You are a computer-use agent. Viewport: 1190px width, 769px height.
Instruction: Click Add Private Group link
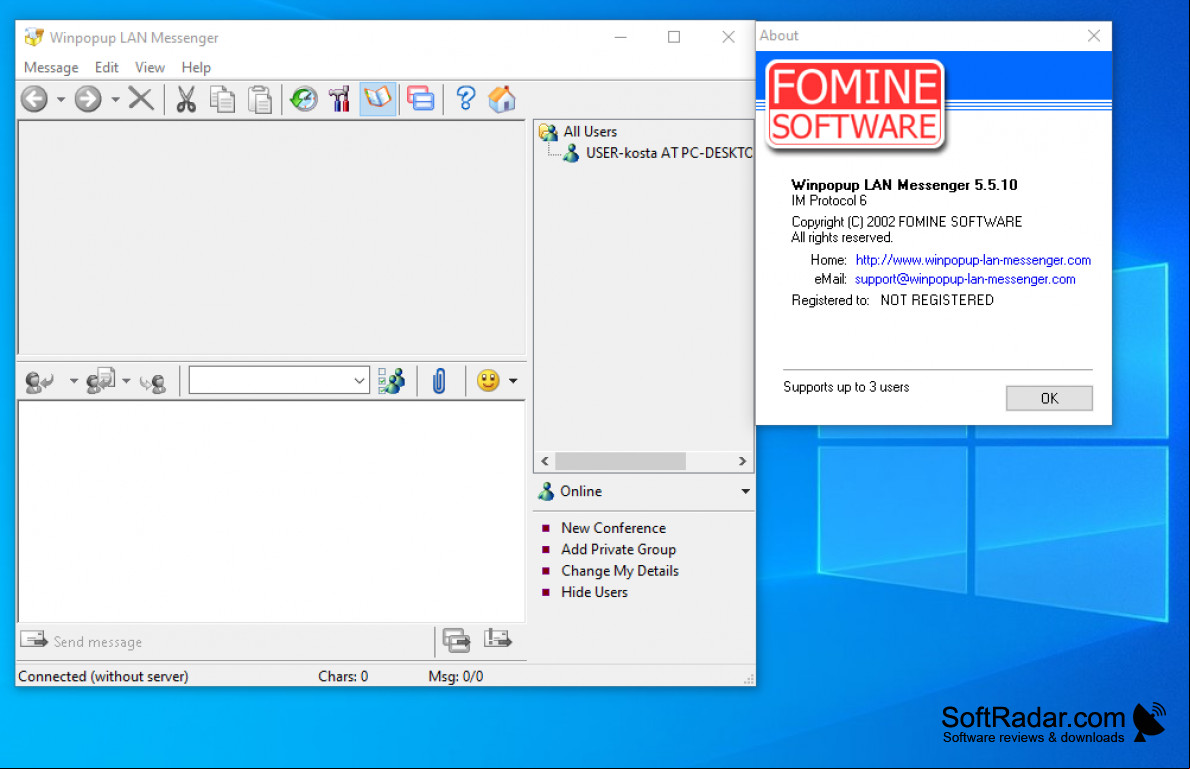618,549
